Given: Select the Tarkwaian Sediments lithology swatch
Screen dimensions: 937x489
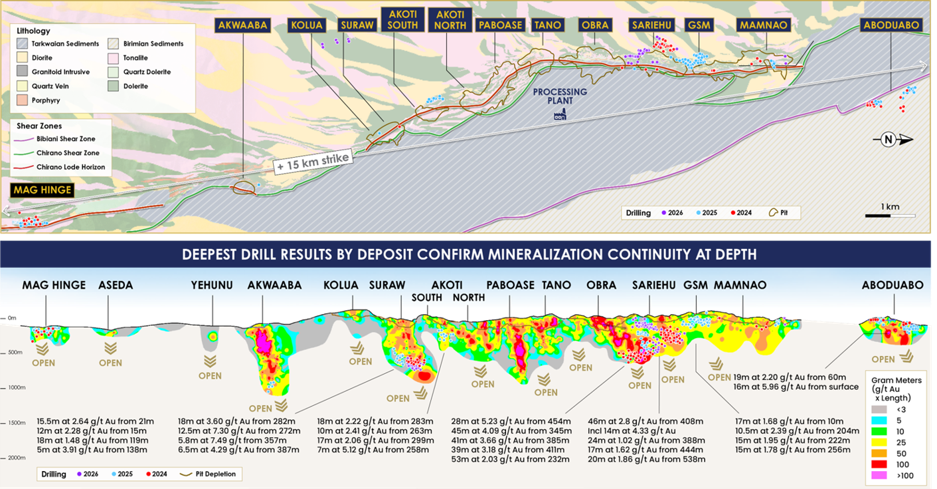Looking at the screenshot, I should [x=22, y=44].
